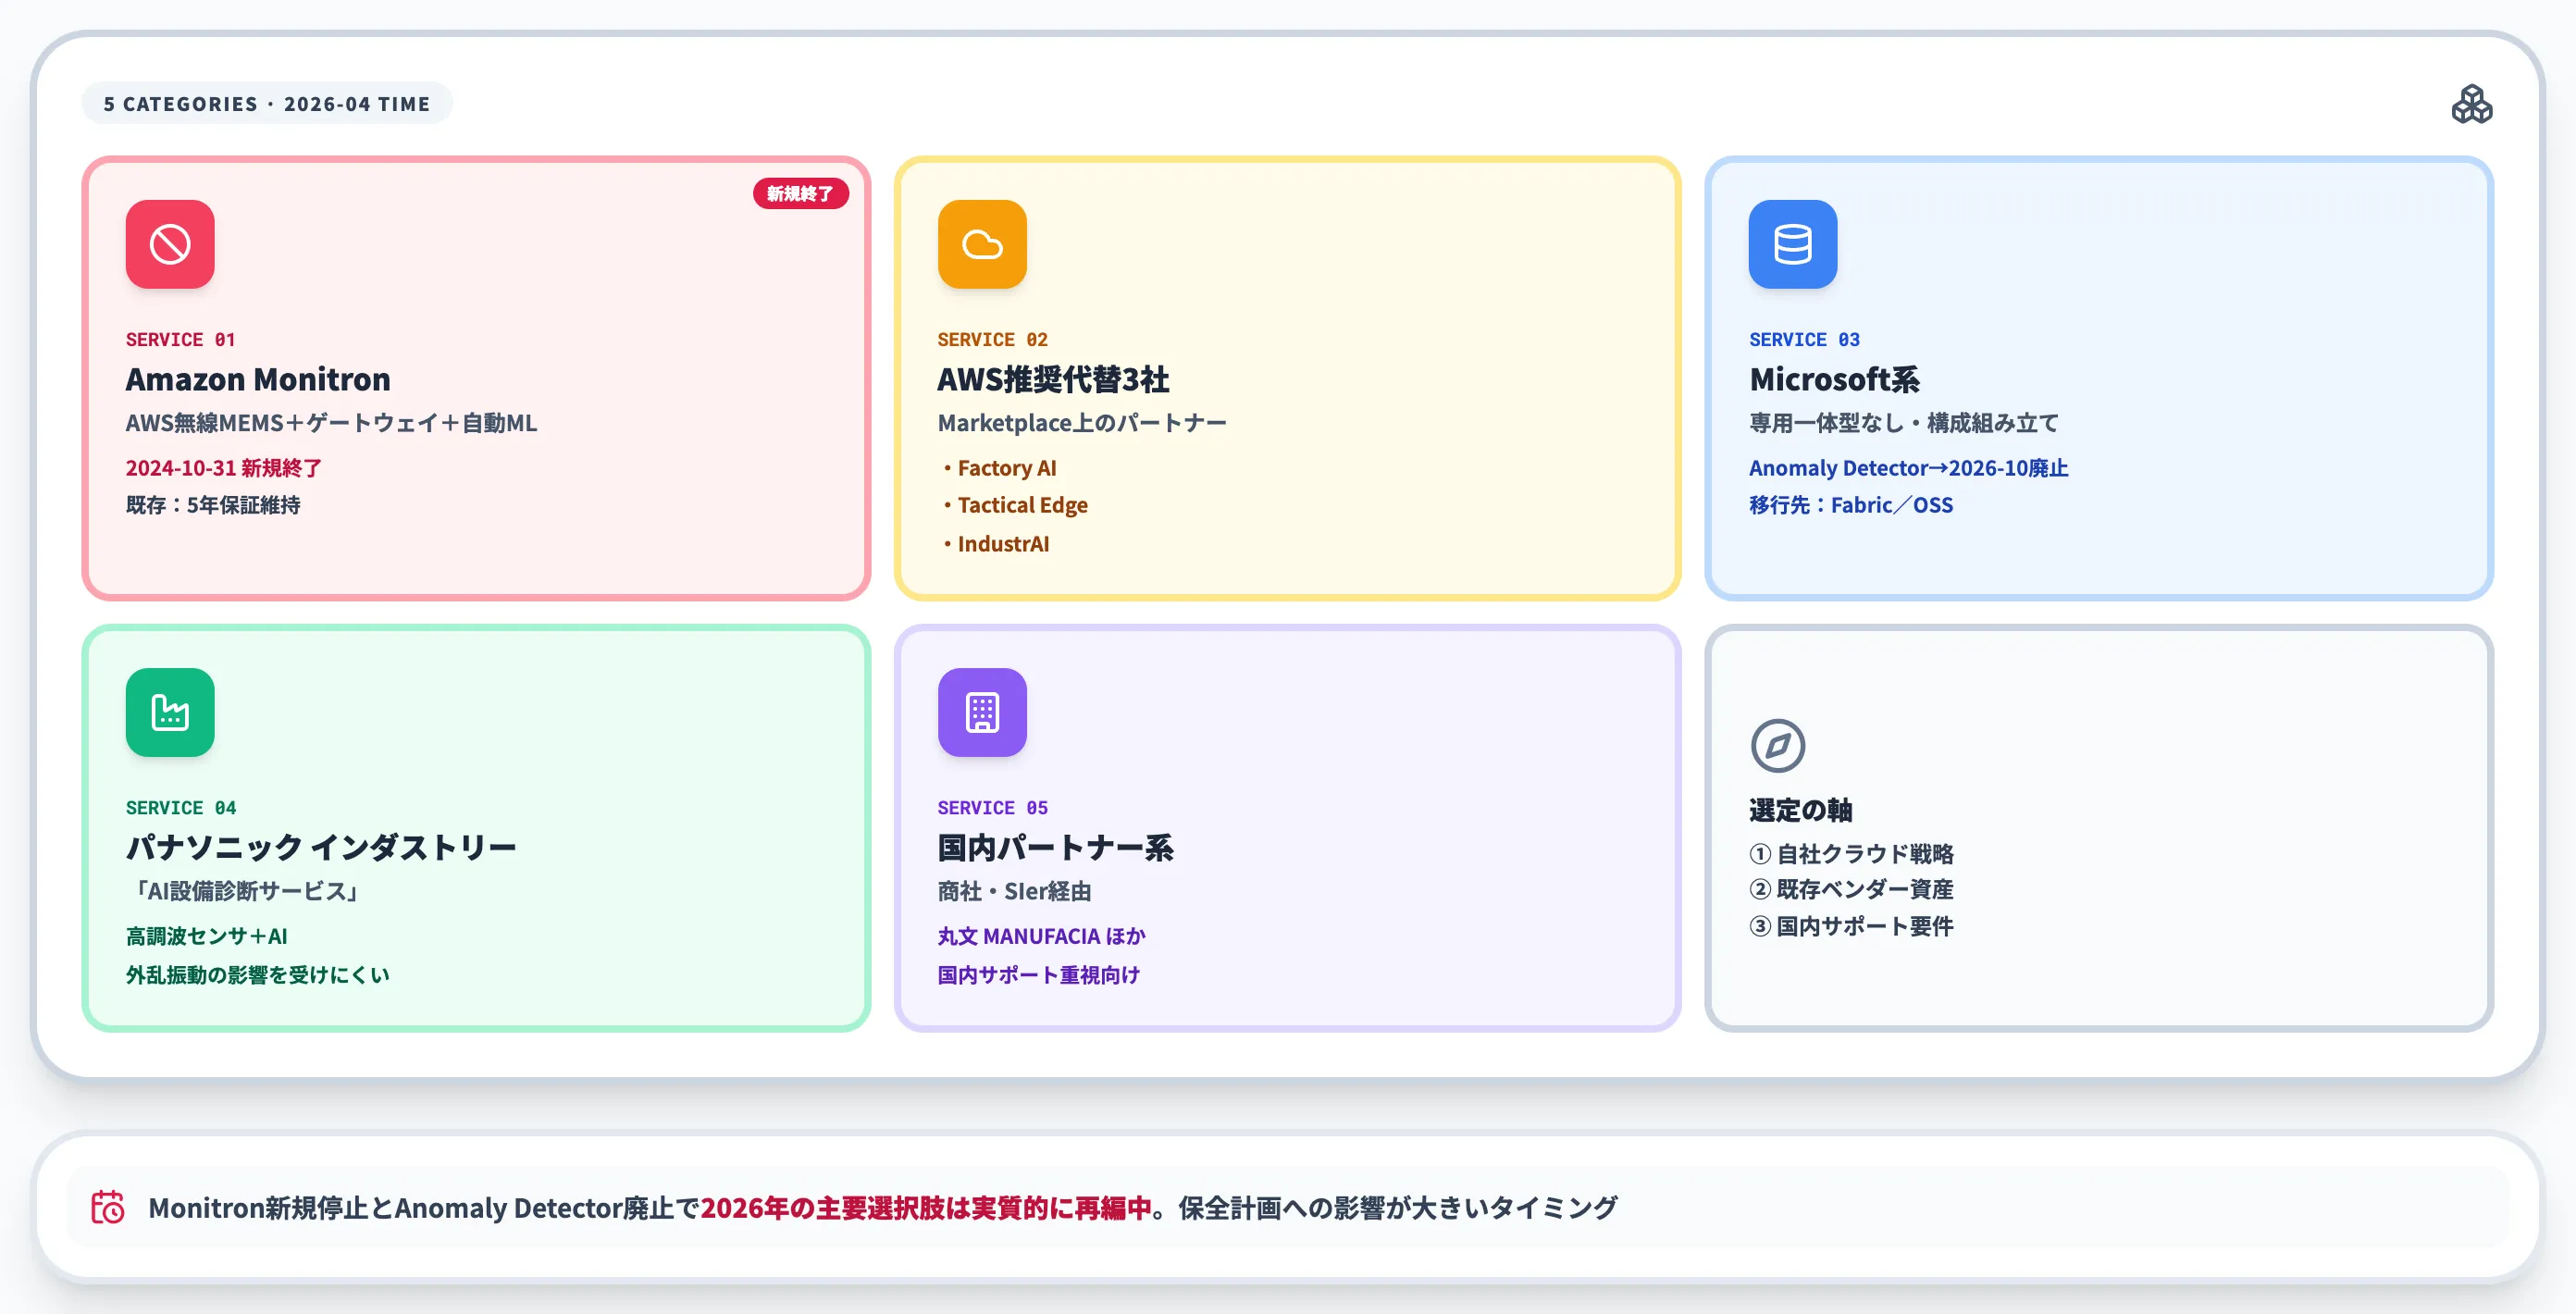Open the 丸文 MANUFACIA ほか link
Image resolution: width=2576 pixels, height=1314 pixels.
[x=1040, y=936]
